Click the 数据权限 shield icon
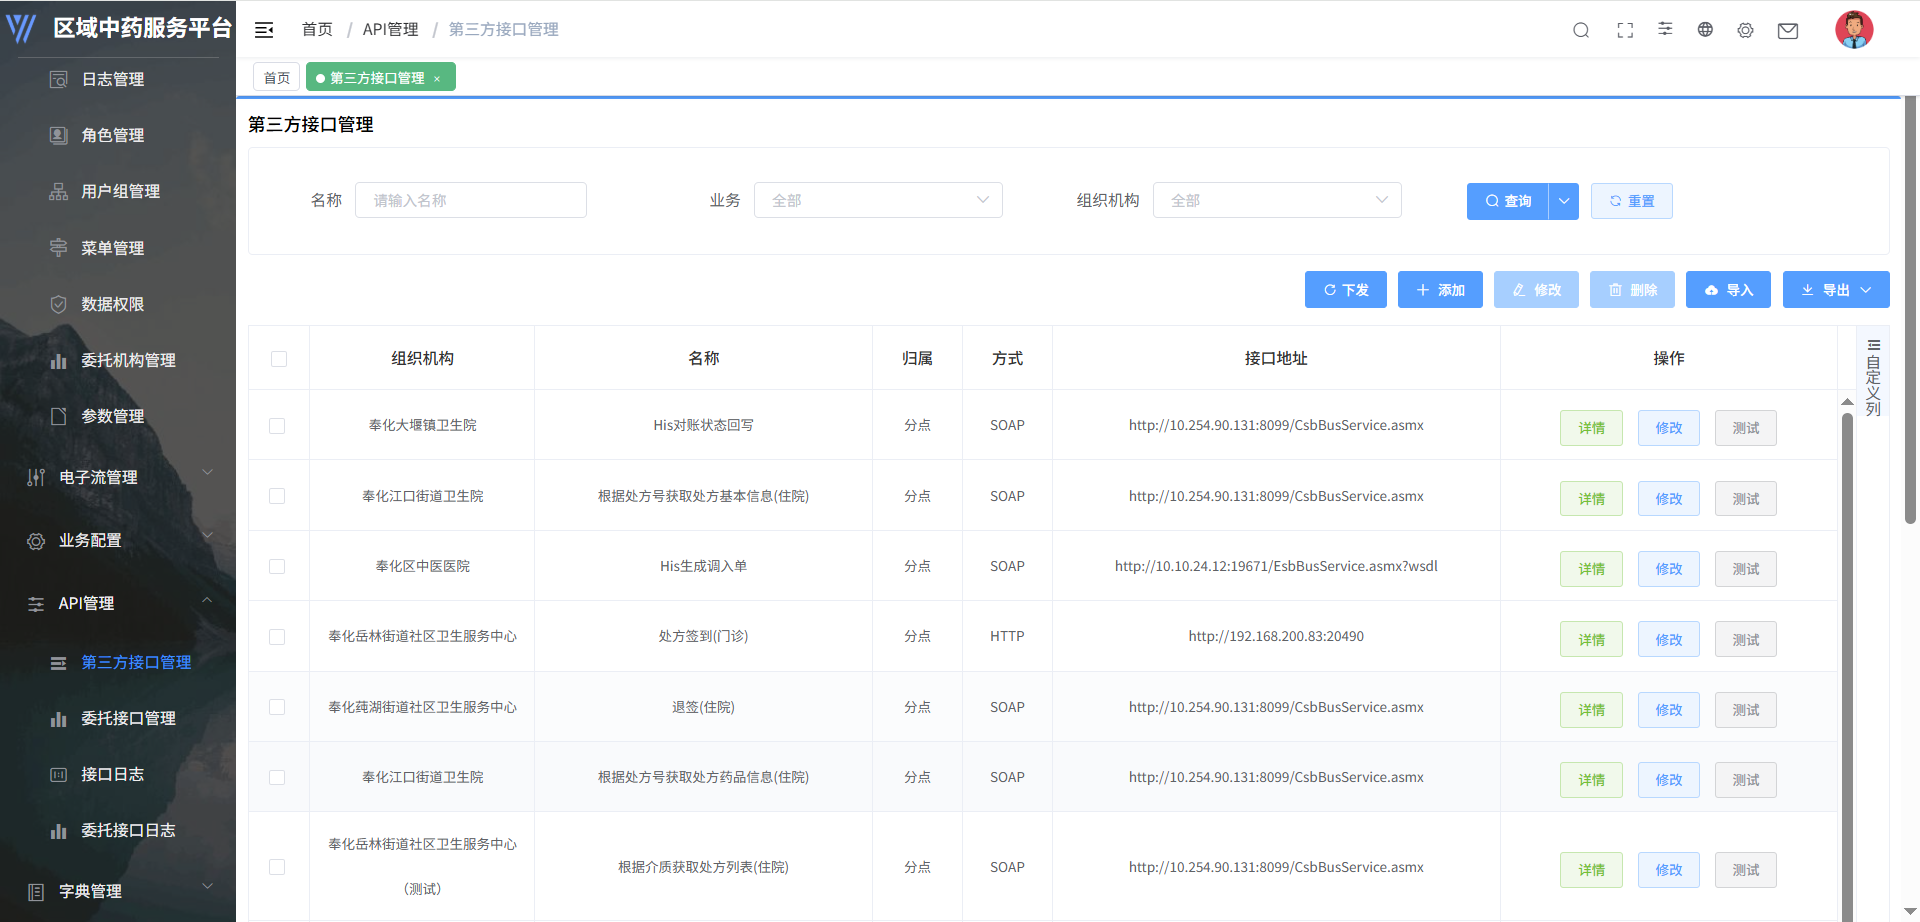The height and width of the screenshot is (922, 1920). pyautogui.click(x=59, y=304)
